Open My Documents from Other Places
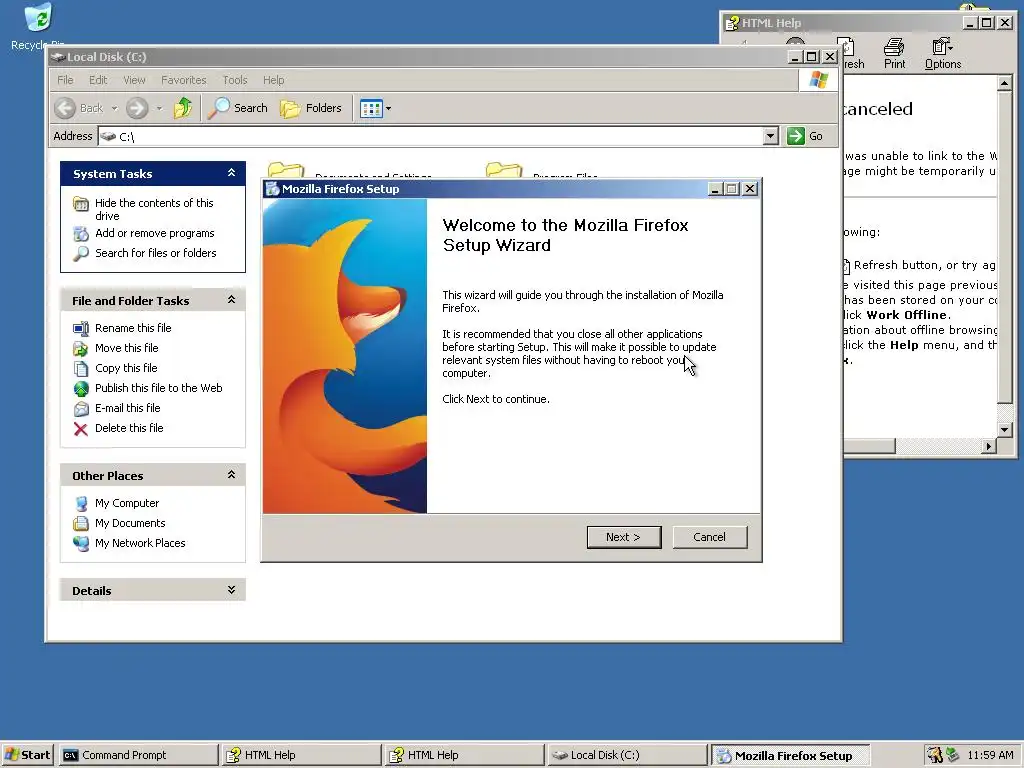The image size is (1024, 768). click(130, 523)
